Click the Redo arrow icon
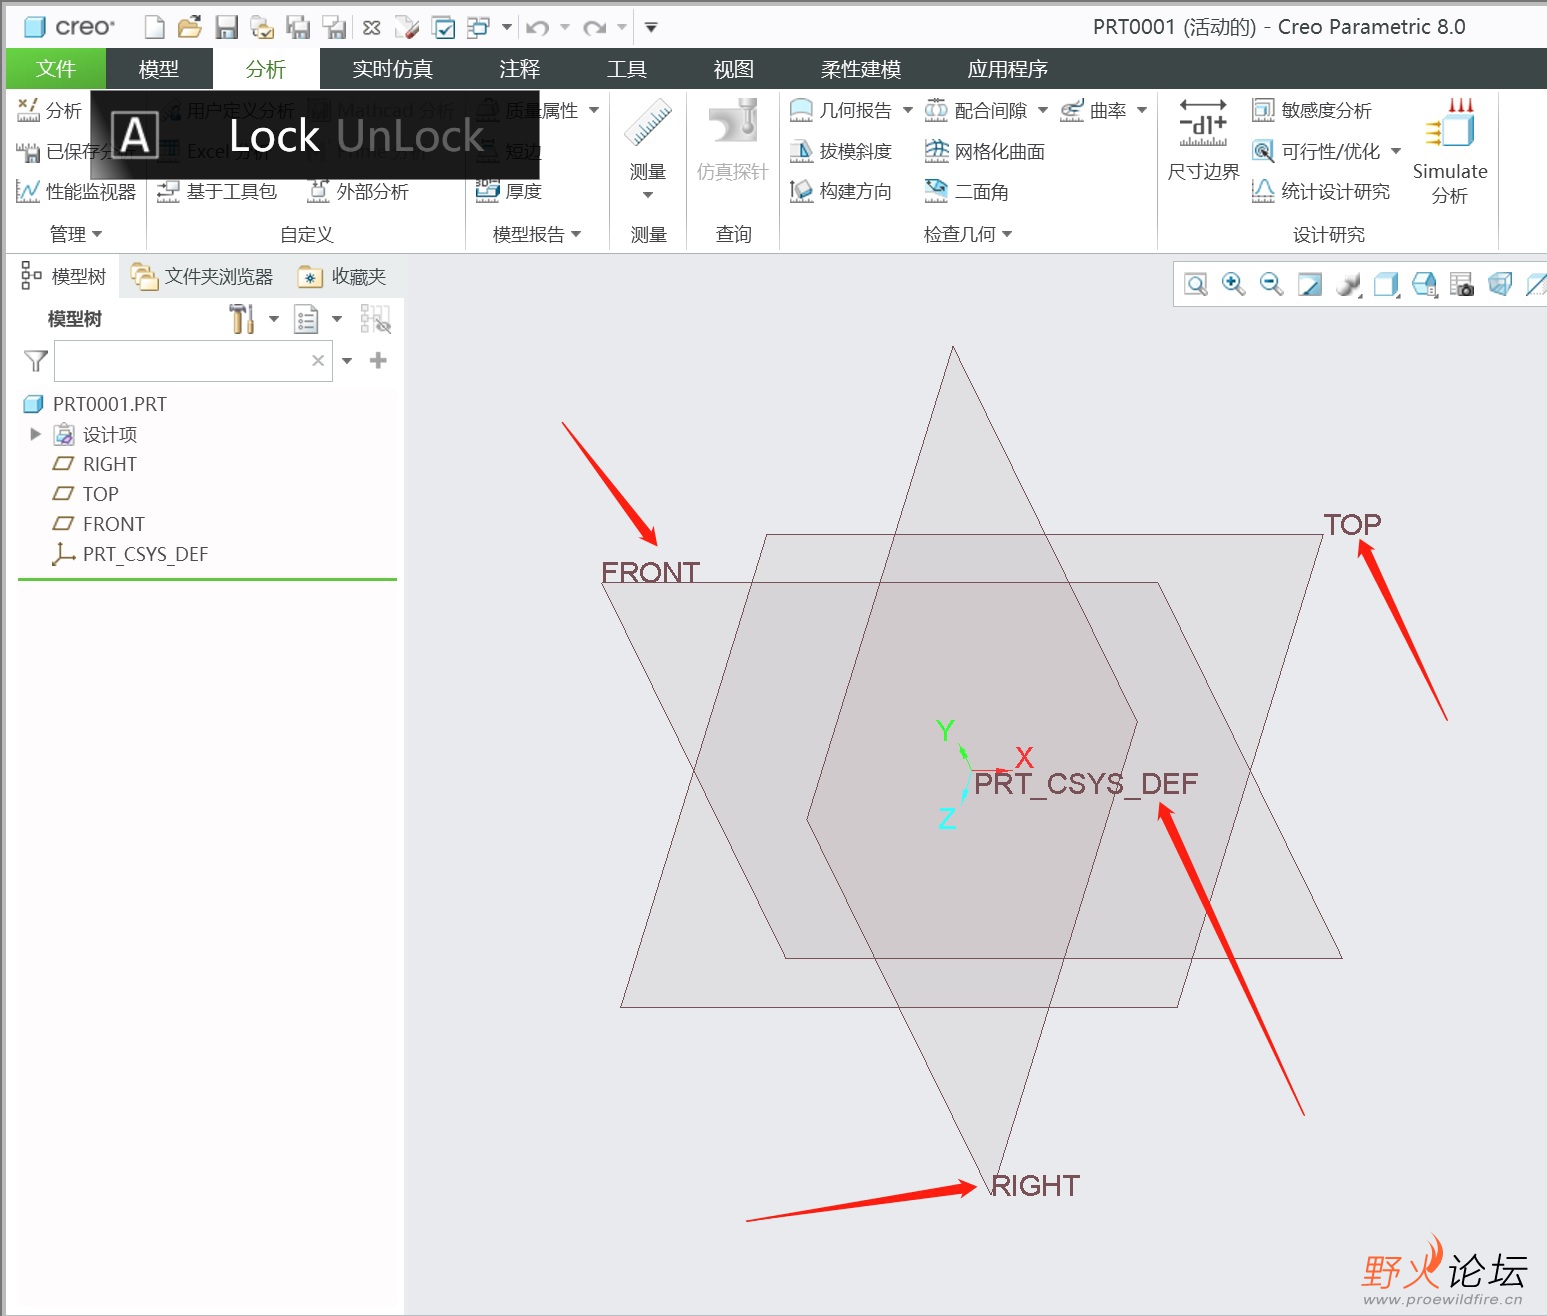 pyautogui.click(x=594, y=27)
